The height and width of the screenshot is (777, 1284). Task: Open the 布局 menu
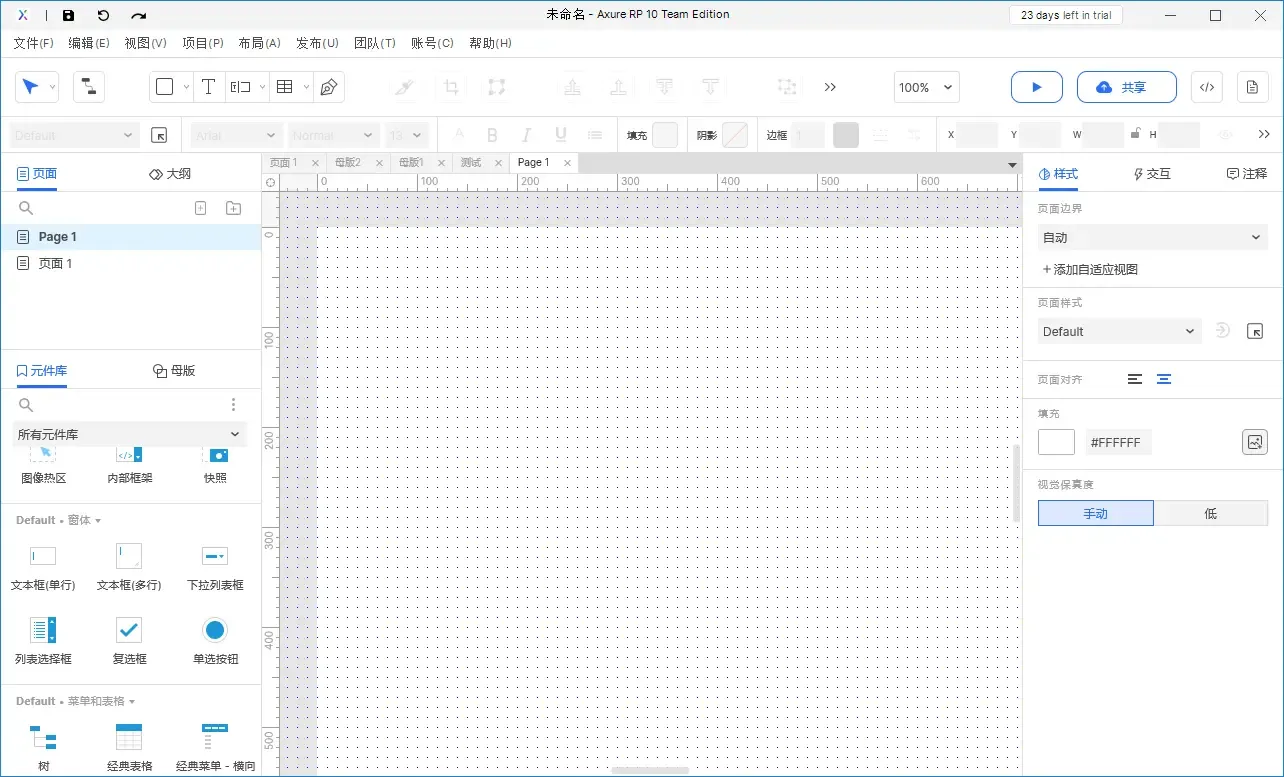pyautogui.click(x=259, y=43)
